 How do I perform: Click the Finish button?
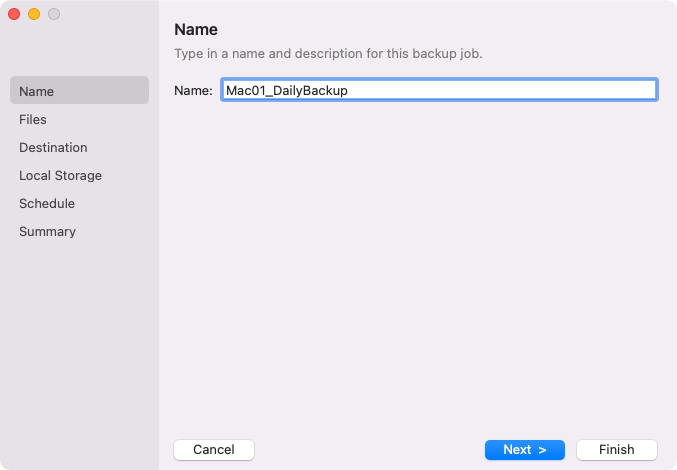[616, 450]
